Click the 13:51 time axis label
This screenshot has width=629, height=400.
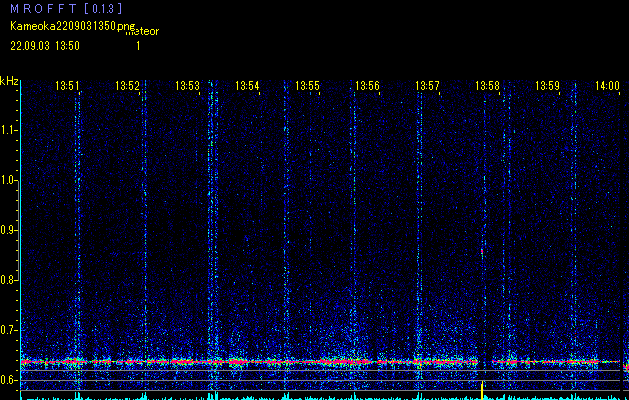click(x=67, y=86)
